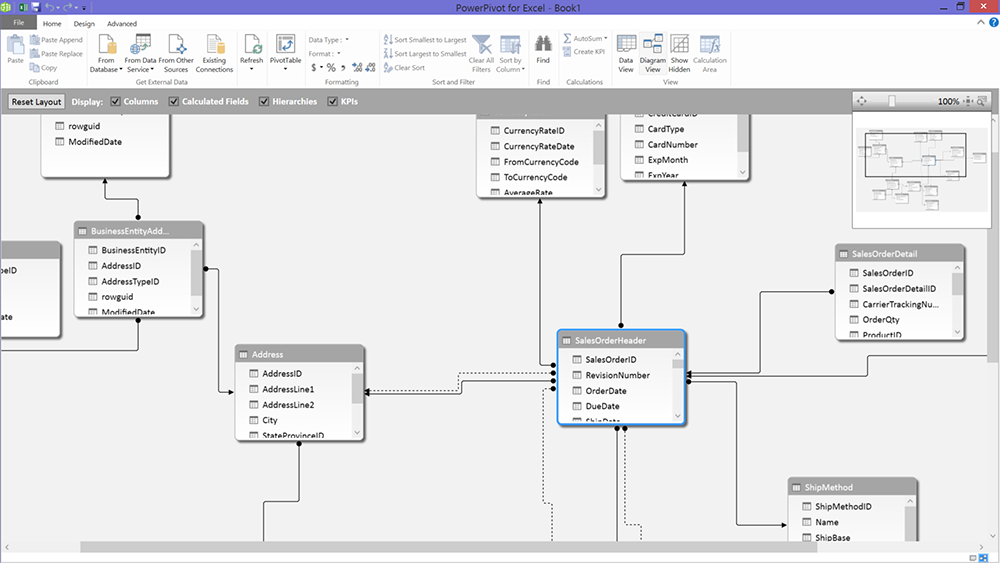Image resolution: width=1000 pixels, height=563 pixels.
Task: Open the Data Type dropdown
Action: coord(329,39)
